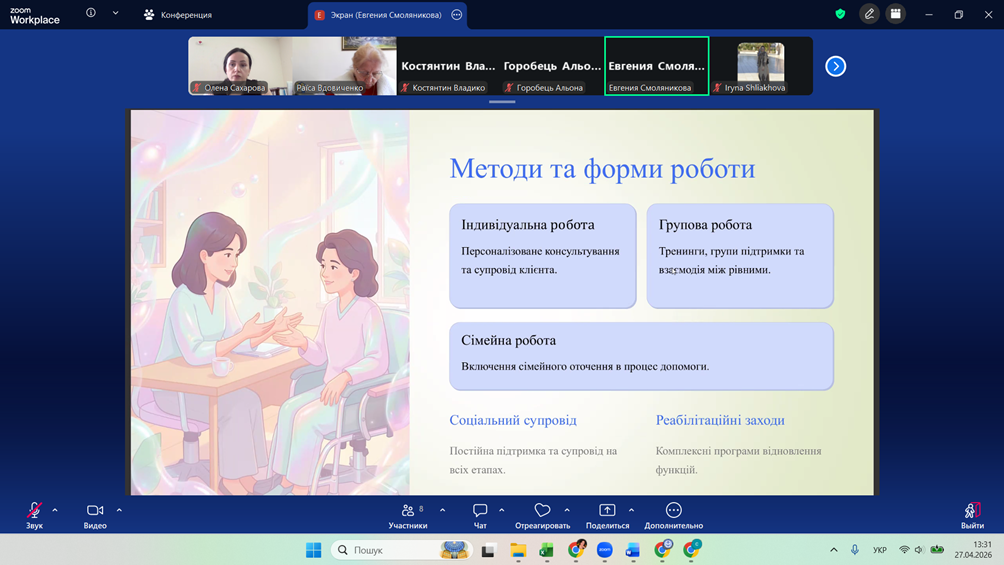
Task: Expand audio options arrow next to Звук
Action: (x=55, y=510)
